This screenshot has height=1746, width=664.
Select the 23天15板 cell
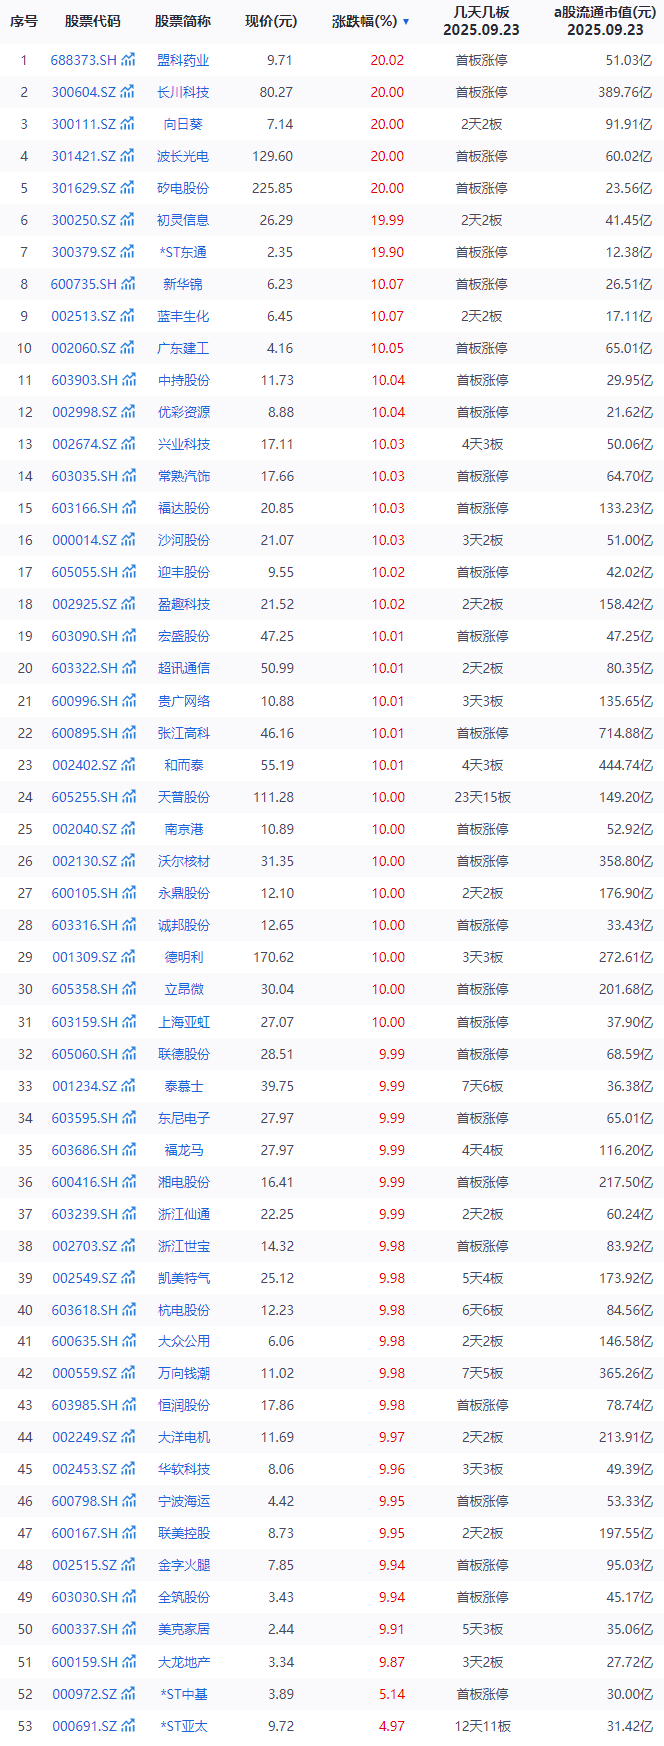point(482,797)
